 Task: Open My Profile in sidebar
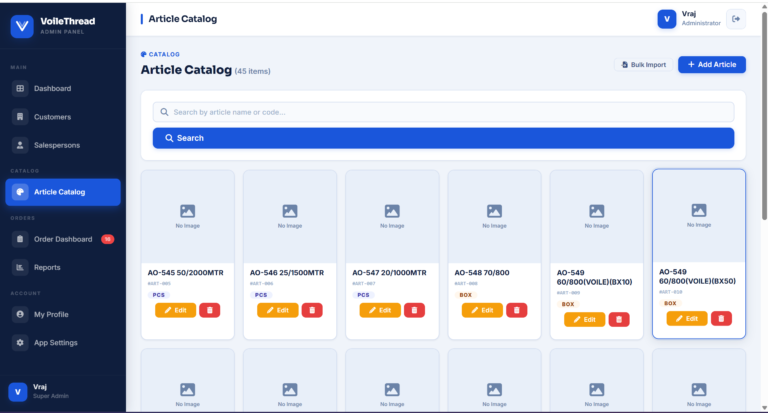point(52,314)
